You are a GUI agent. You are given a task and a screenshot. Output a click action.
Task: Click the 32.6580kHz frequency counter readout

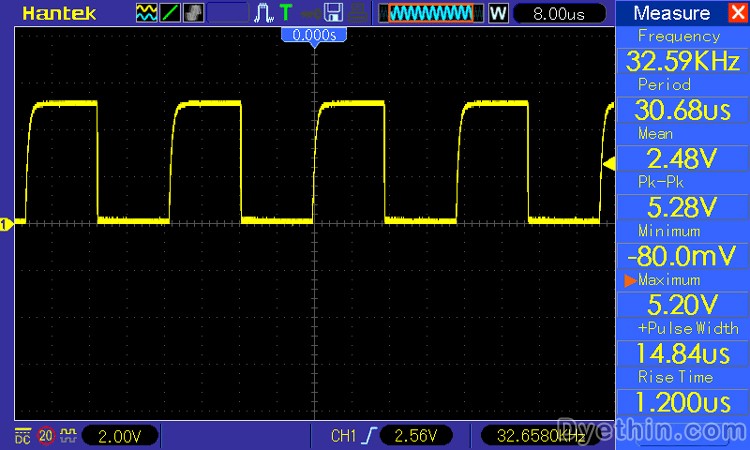click(x=540, y=436)
